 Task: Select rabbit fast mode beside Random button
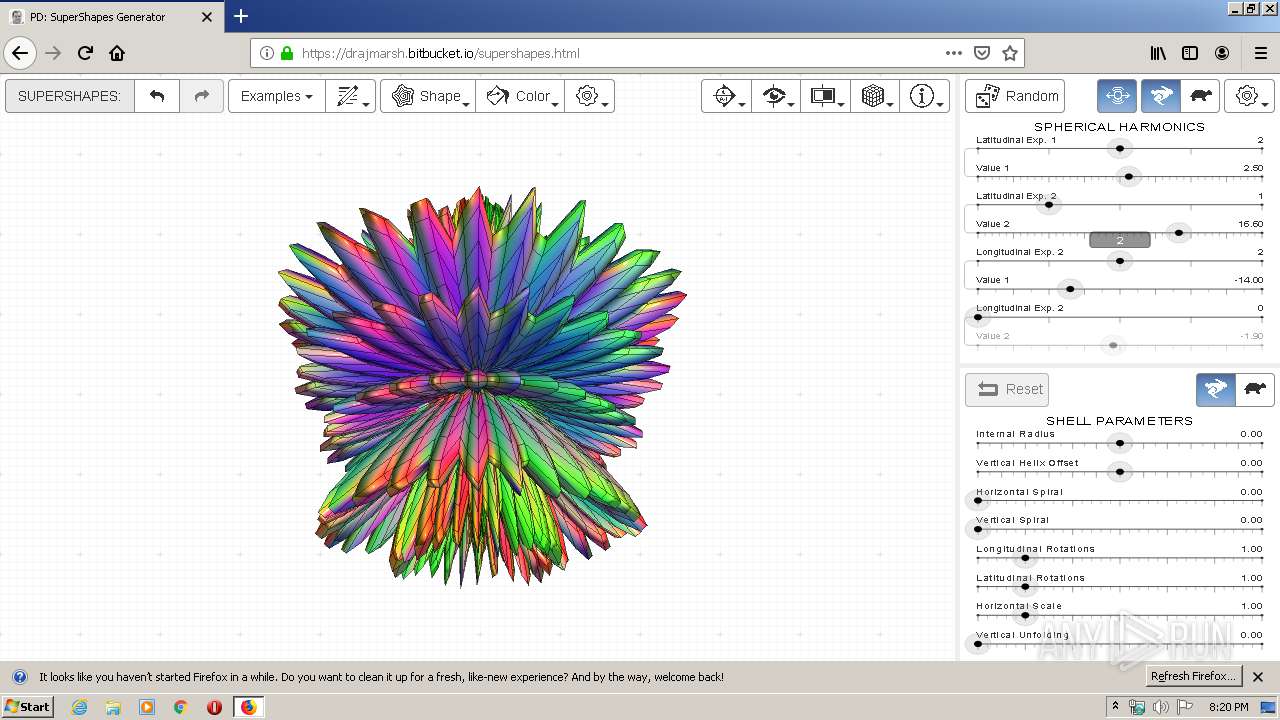pyautogui.click(x=1161, y=96)
